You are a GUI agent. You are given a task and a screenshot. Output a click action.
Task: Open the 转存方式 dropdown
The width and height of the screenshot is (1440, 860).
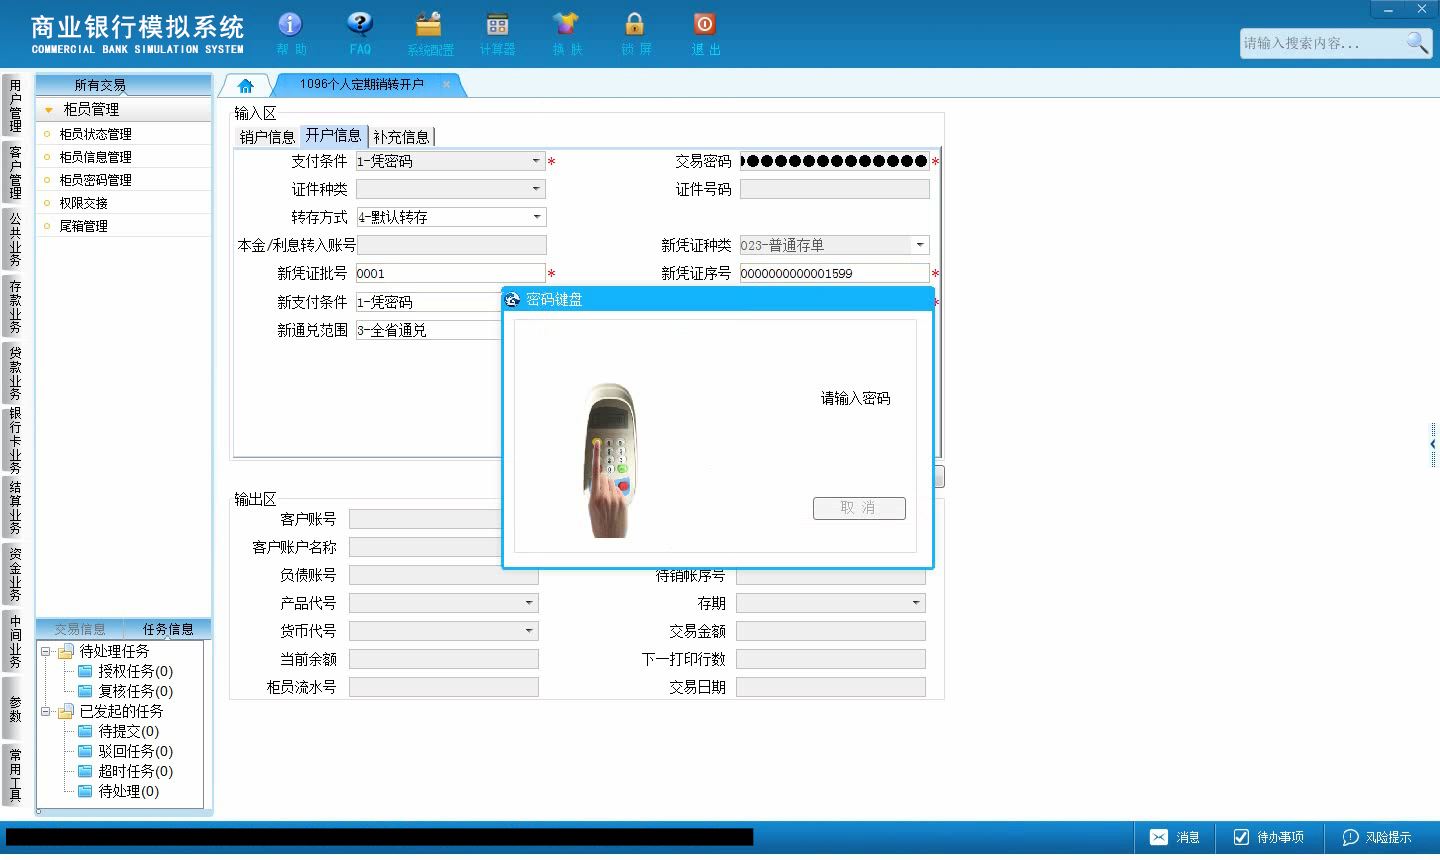[x=536, y=217]
